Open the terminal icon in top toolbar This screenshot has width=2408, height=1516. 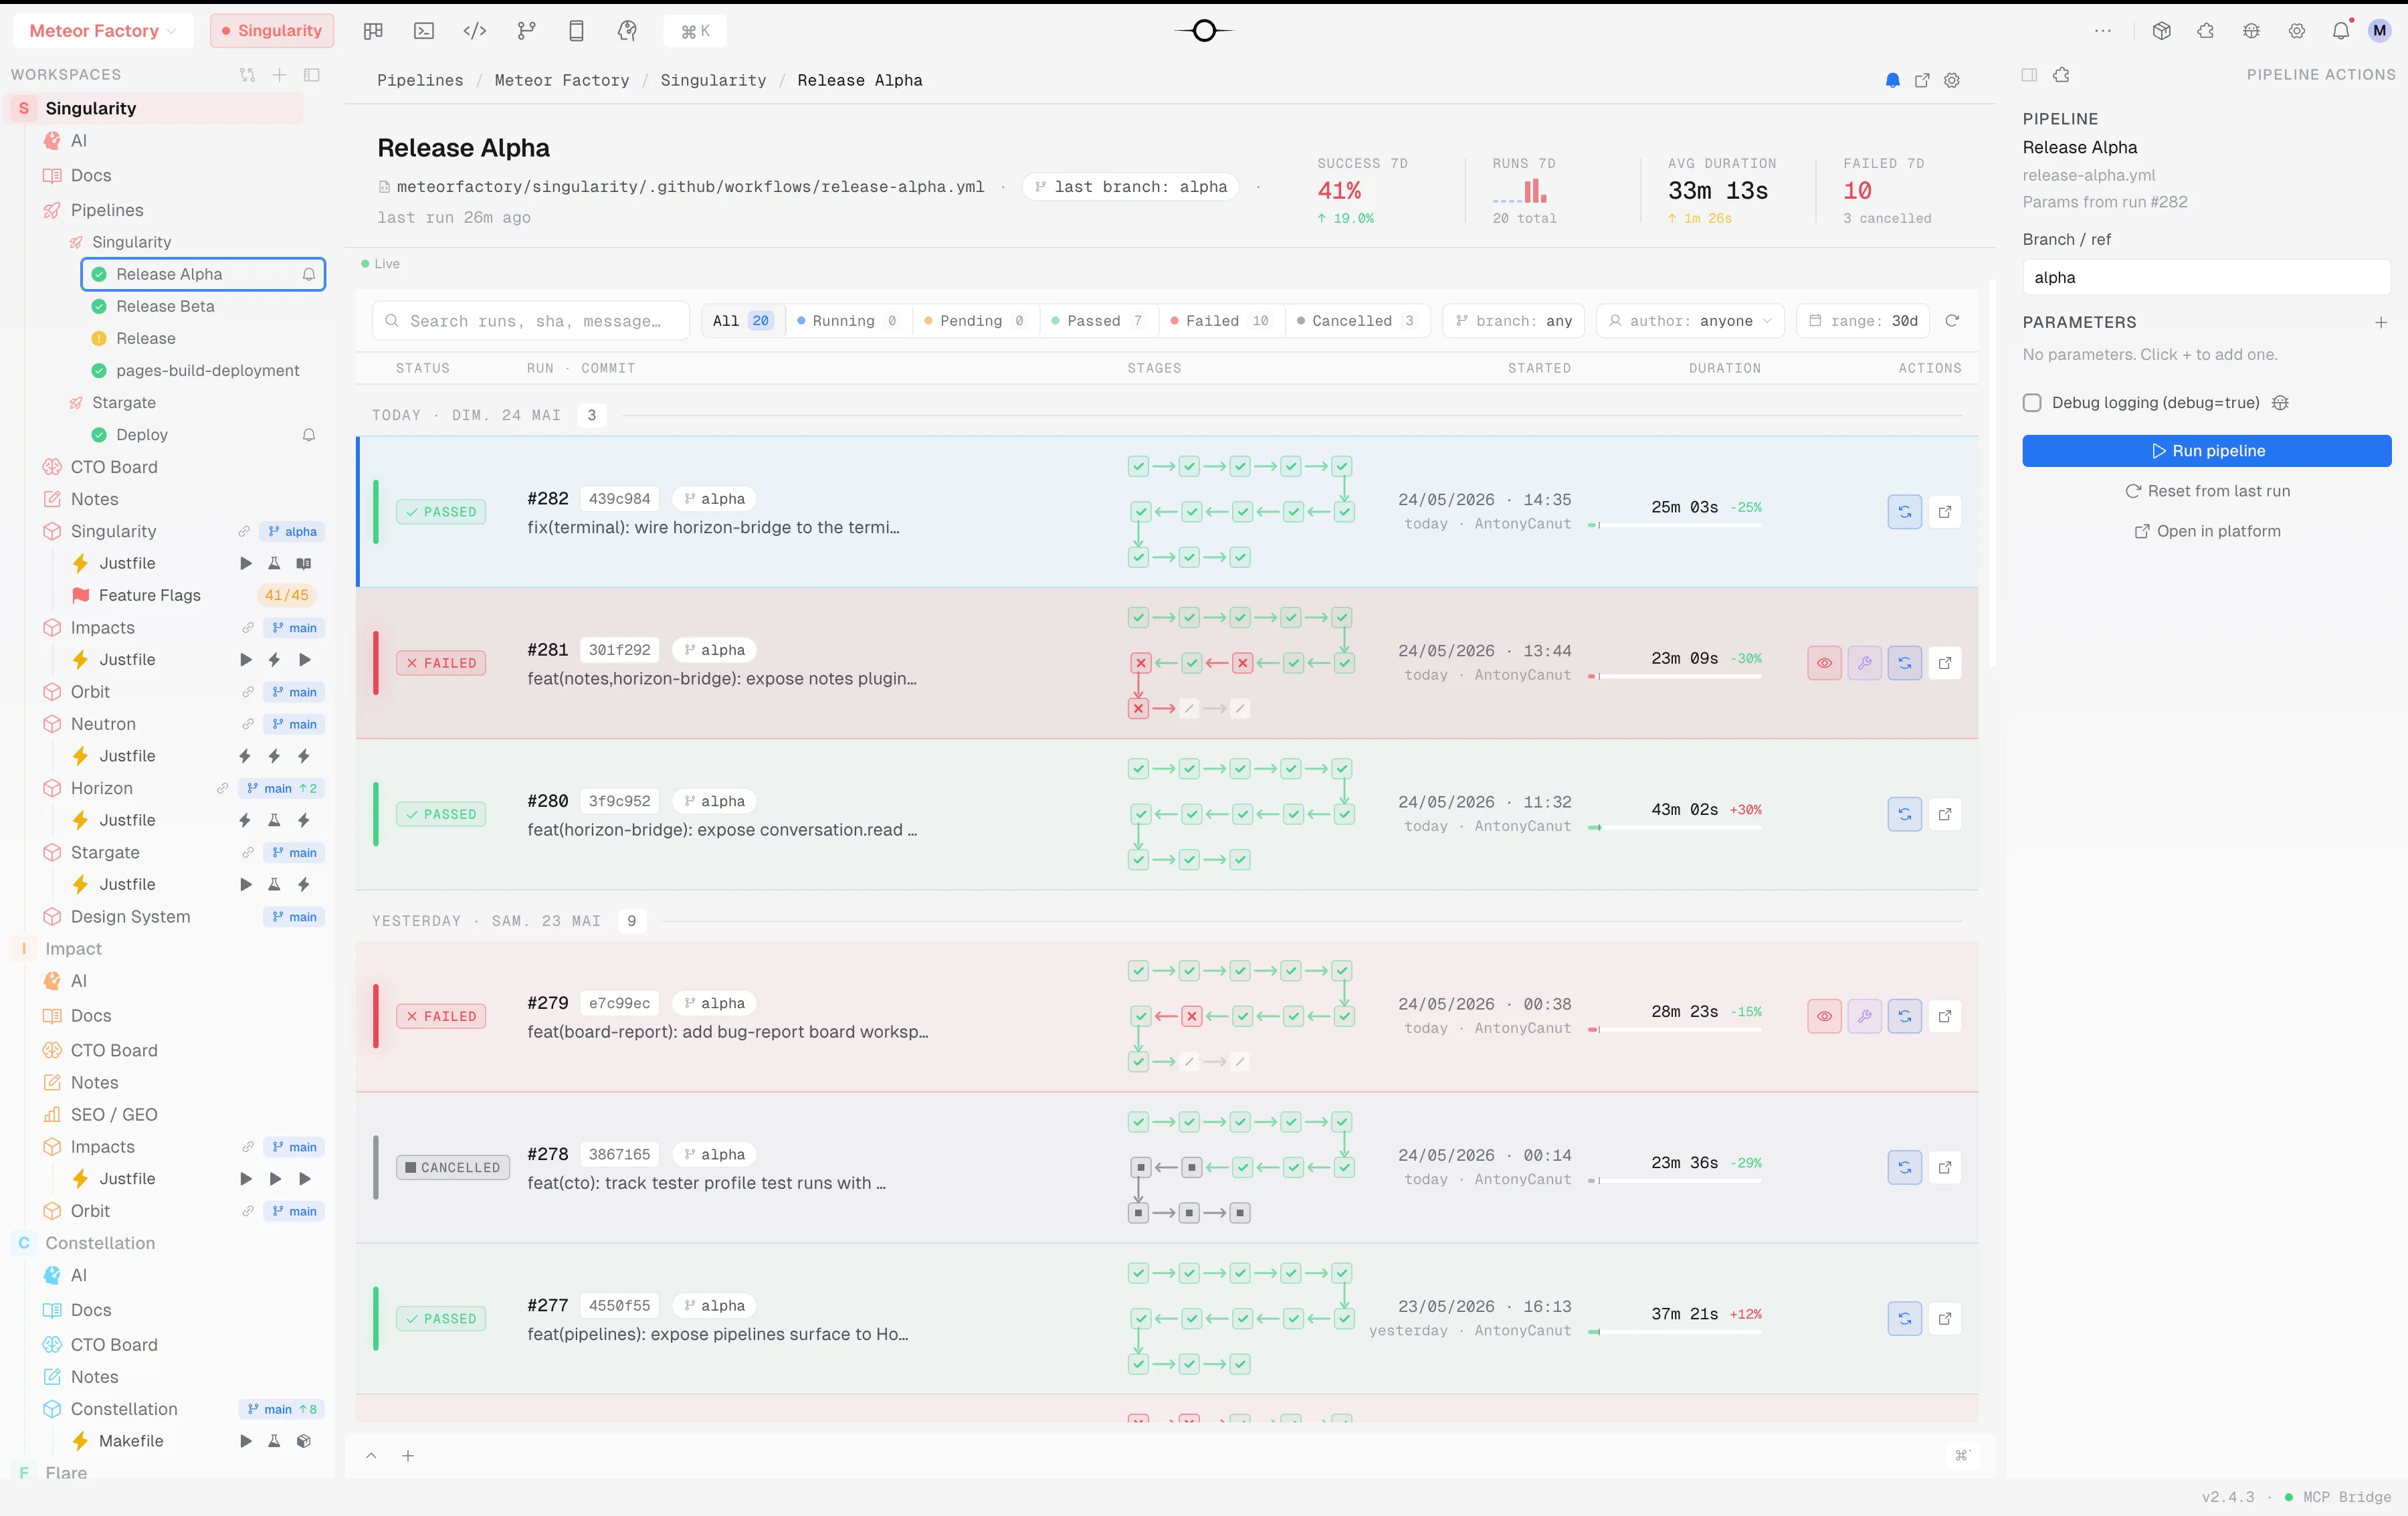click(424, 31)
